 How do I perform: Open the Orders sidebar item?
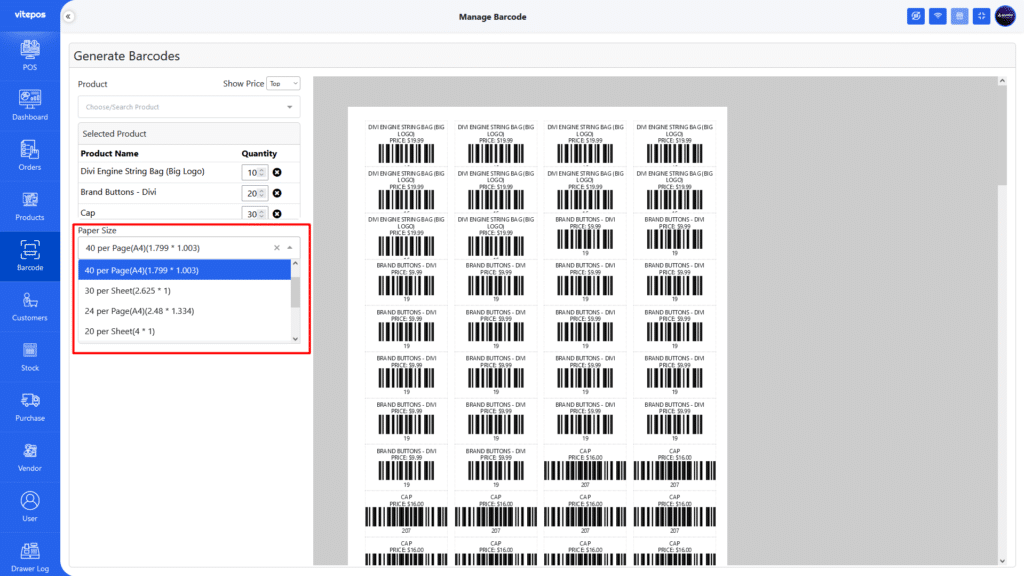pyautogui.click(x=30, y=156)
